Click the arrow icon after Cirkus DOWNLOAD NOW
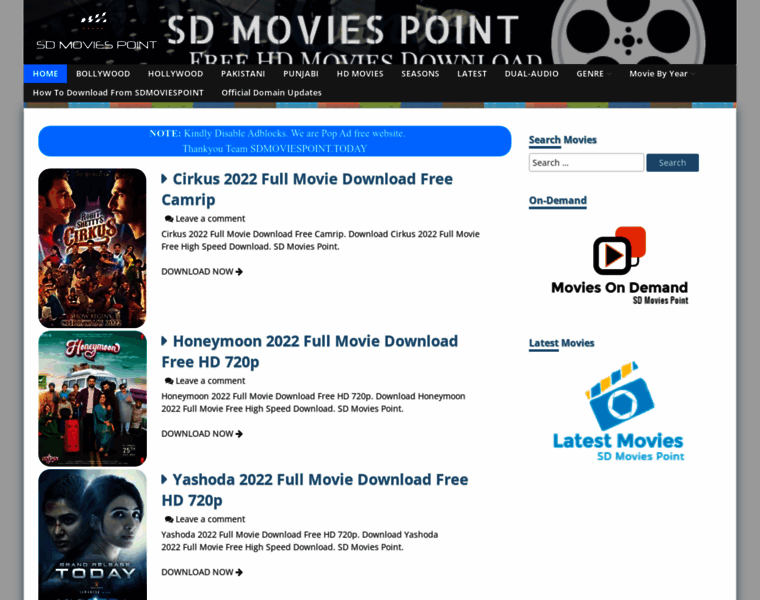This screenshot has width=760, height=600. click(239, 272)
